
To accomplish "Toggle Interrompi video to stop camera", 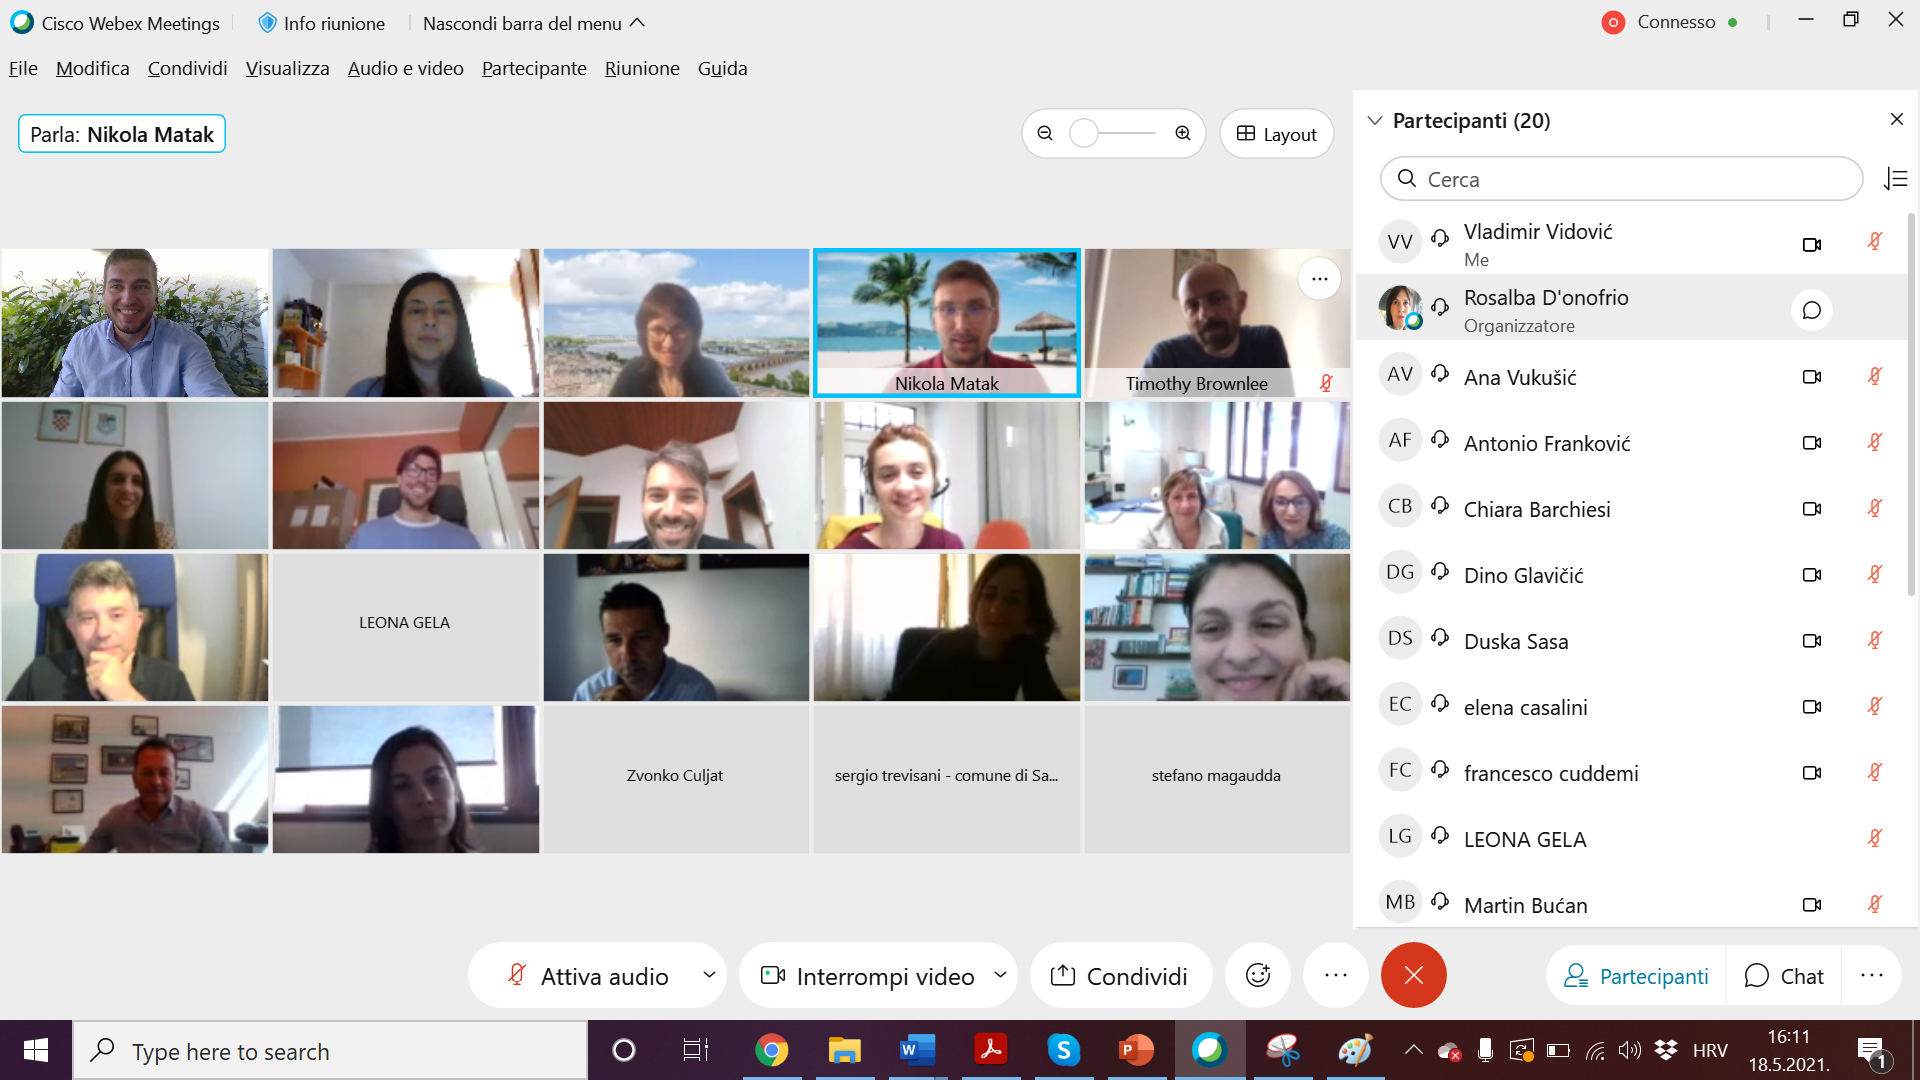I will point(868,976).
